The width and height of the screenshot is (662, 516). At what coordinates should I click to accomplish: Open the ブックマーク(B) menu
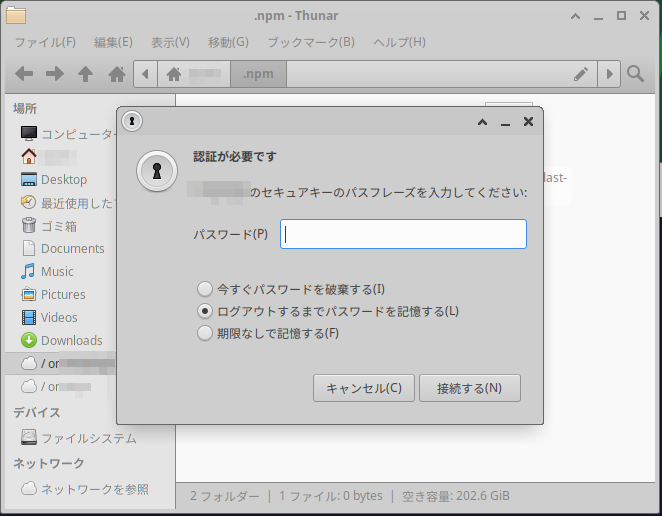(310, 42)
